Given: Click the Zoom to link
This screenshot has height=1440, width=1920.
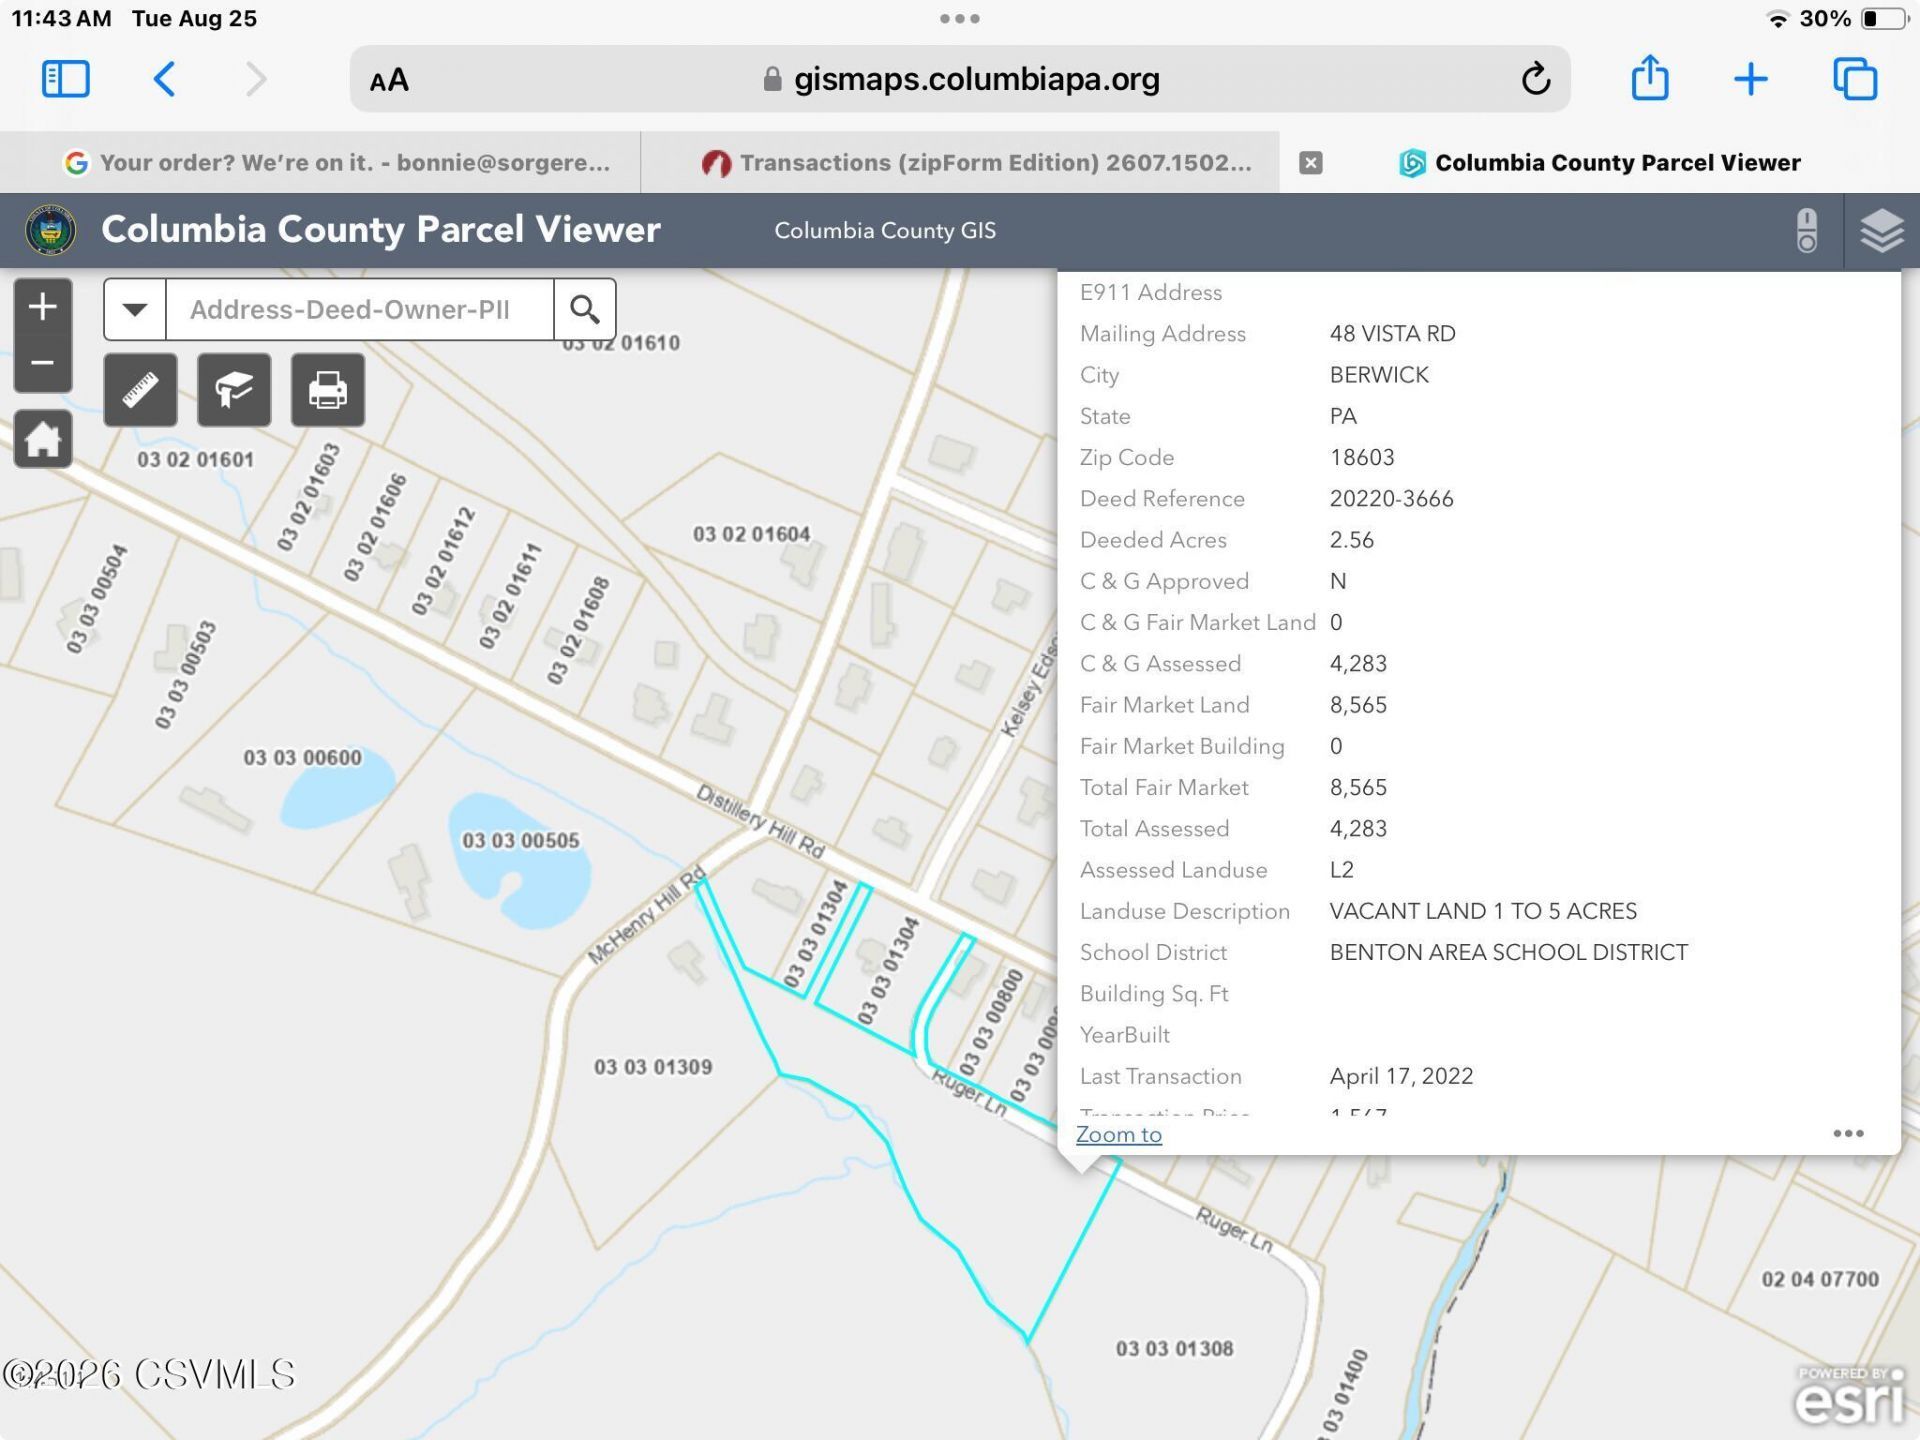Looking at the screenshot, I should point(1119,1134).
